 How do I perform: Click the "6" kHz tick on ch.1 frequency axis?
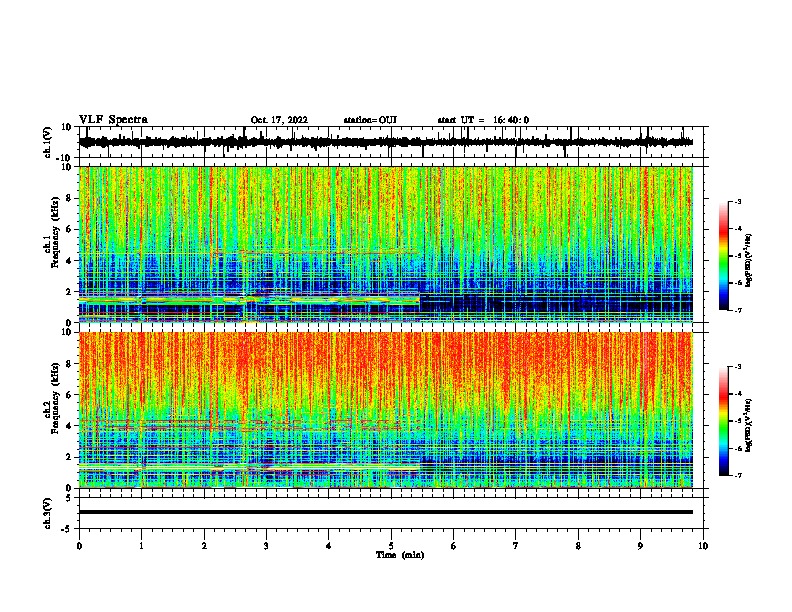click(x=69, y=229)
